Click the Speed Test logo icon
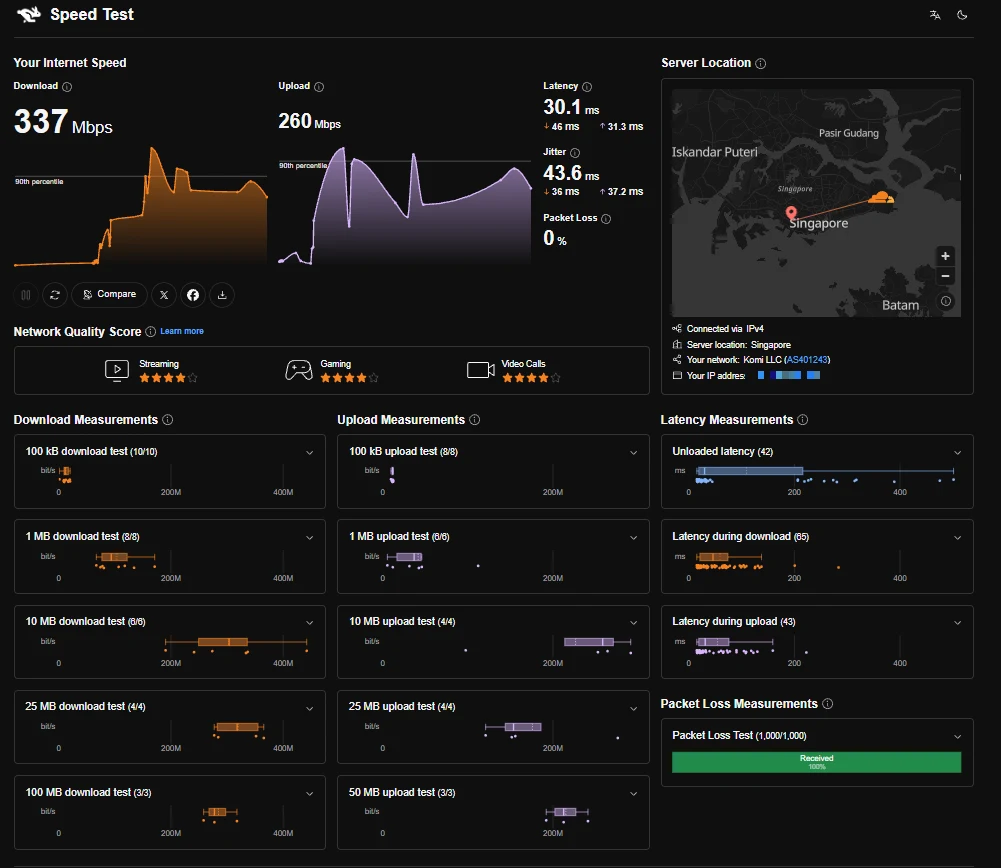Image resolution: width=1001 pixels, height=868 pixels. click(x=29, y=14)
